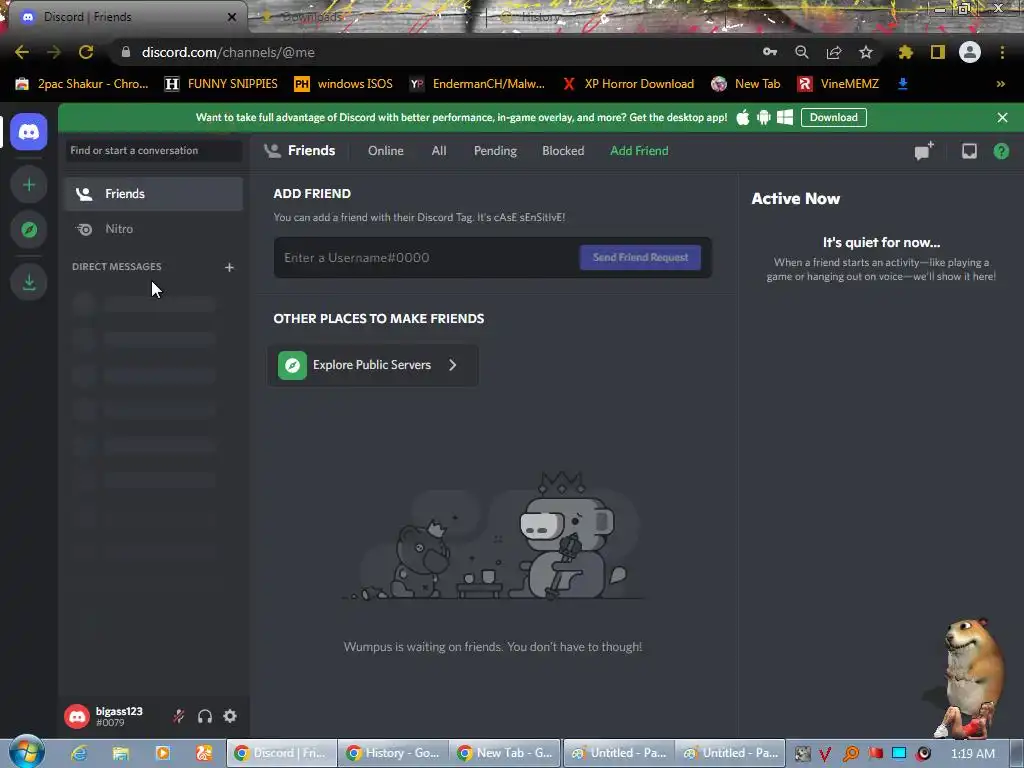Go back in Chrome

pos(22,52)
